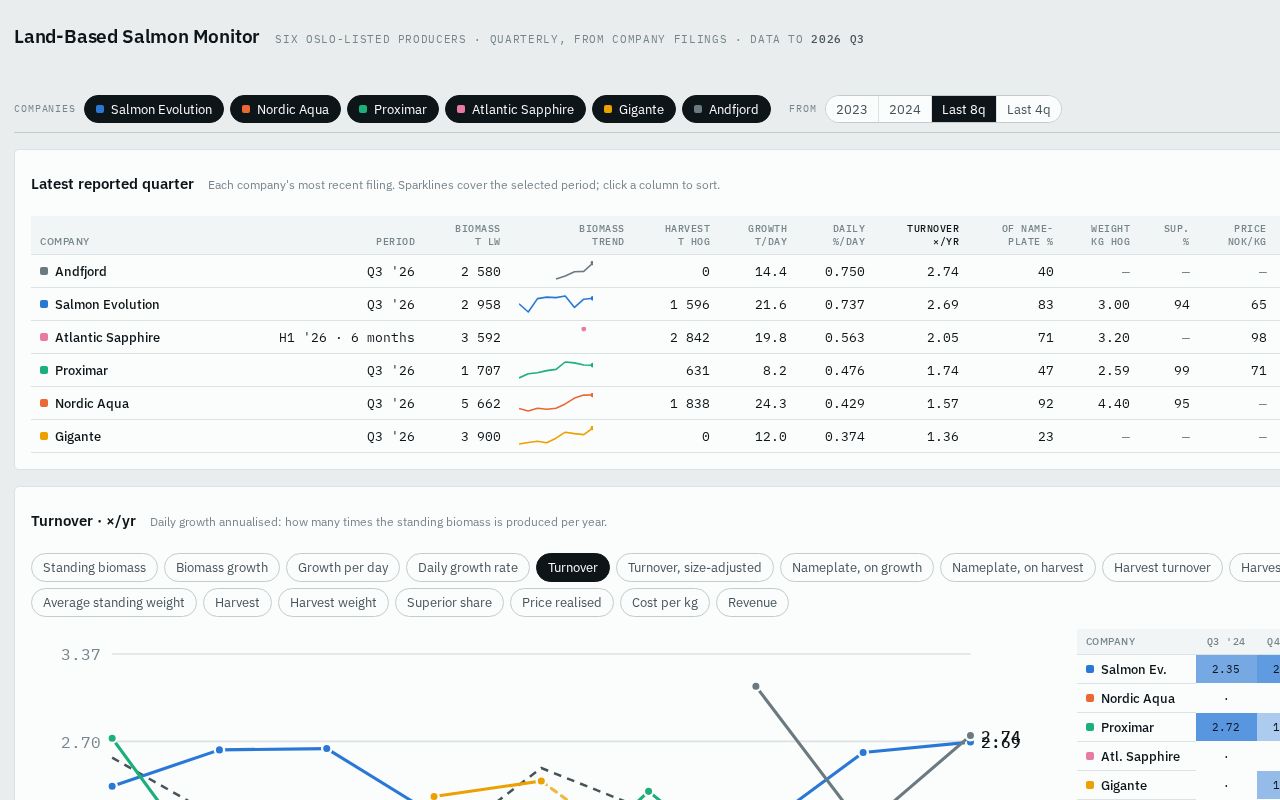Click Gigante's biomass trend sparkline

click(556, 436)
